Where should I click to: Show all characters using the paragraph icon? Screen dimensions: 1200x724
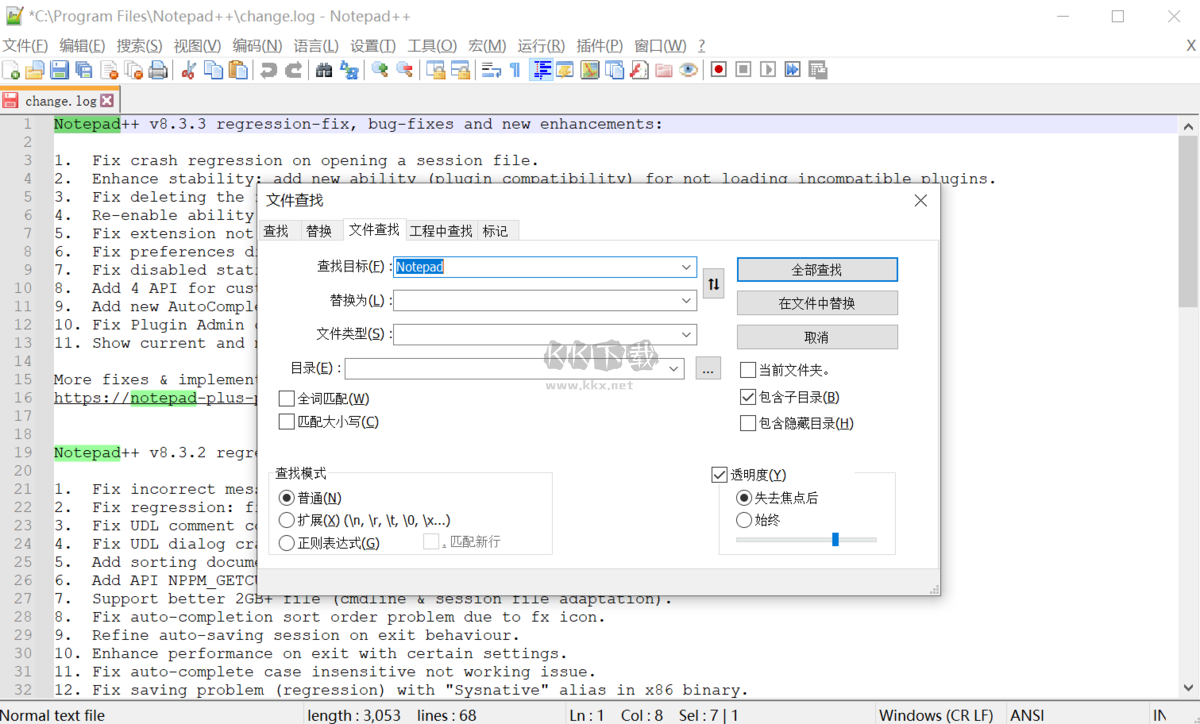point(512,69)
